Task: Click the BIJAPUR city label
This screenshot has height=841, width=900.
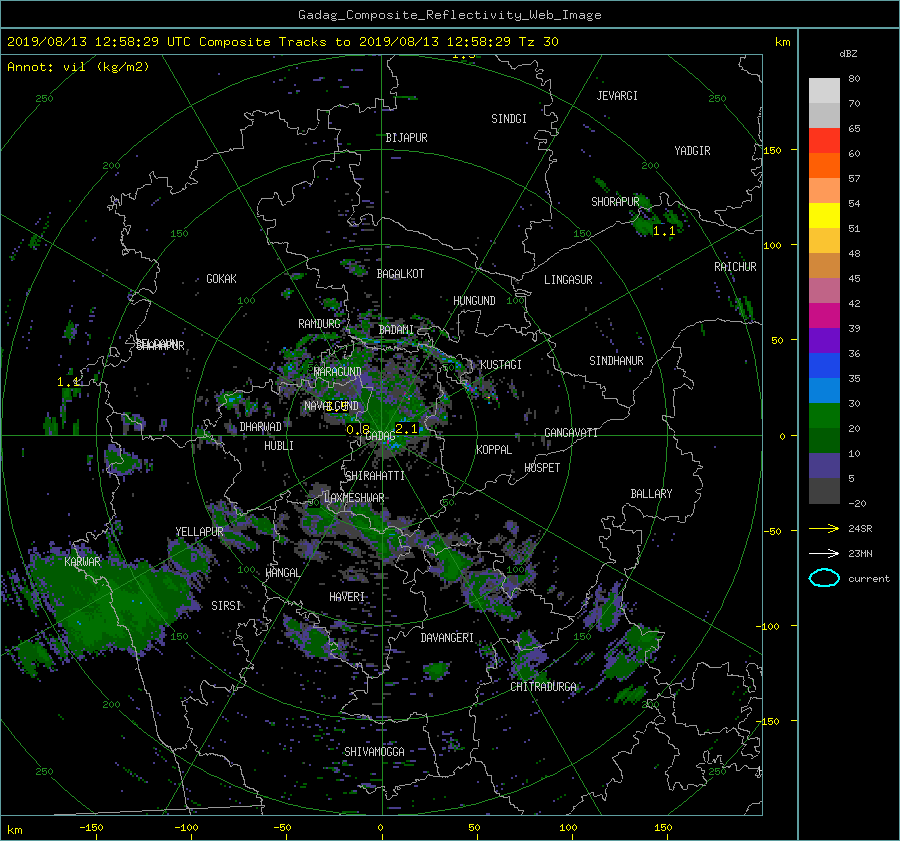Action: click(x=406, y=138)
